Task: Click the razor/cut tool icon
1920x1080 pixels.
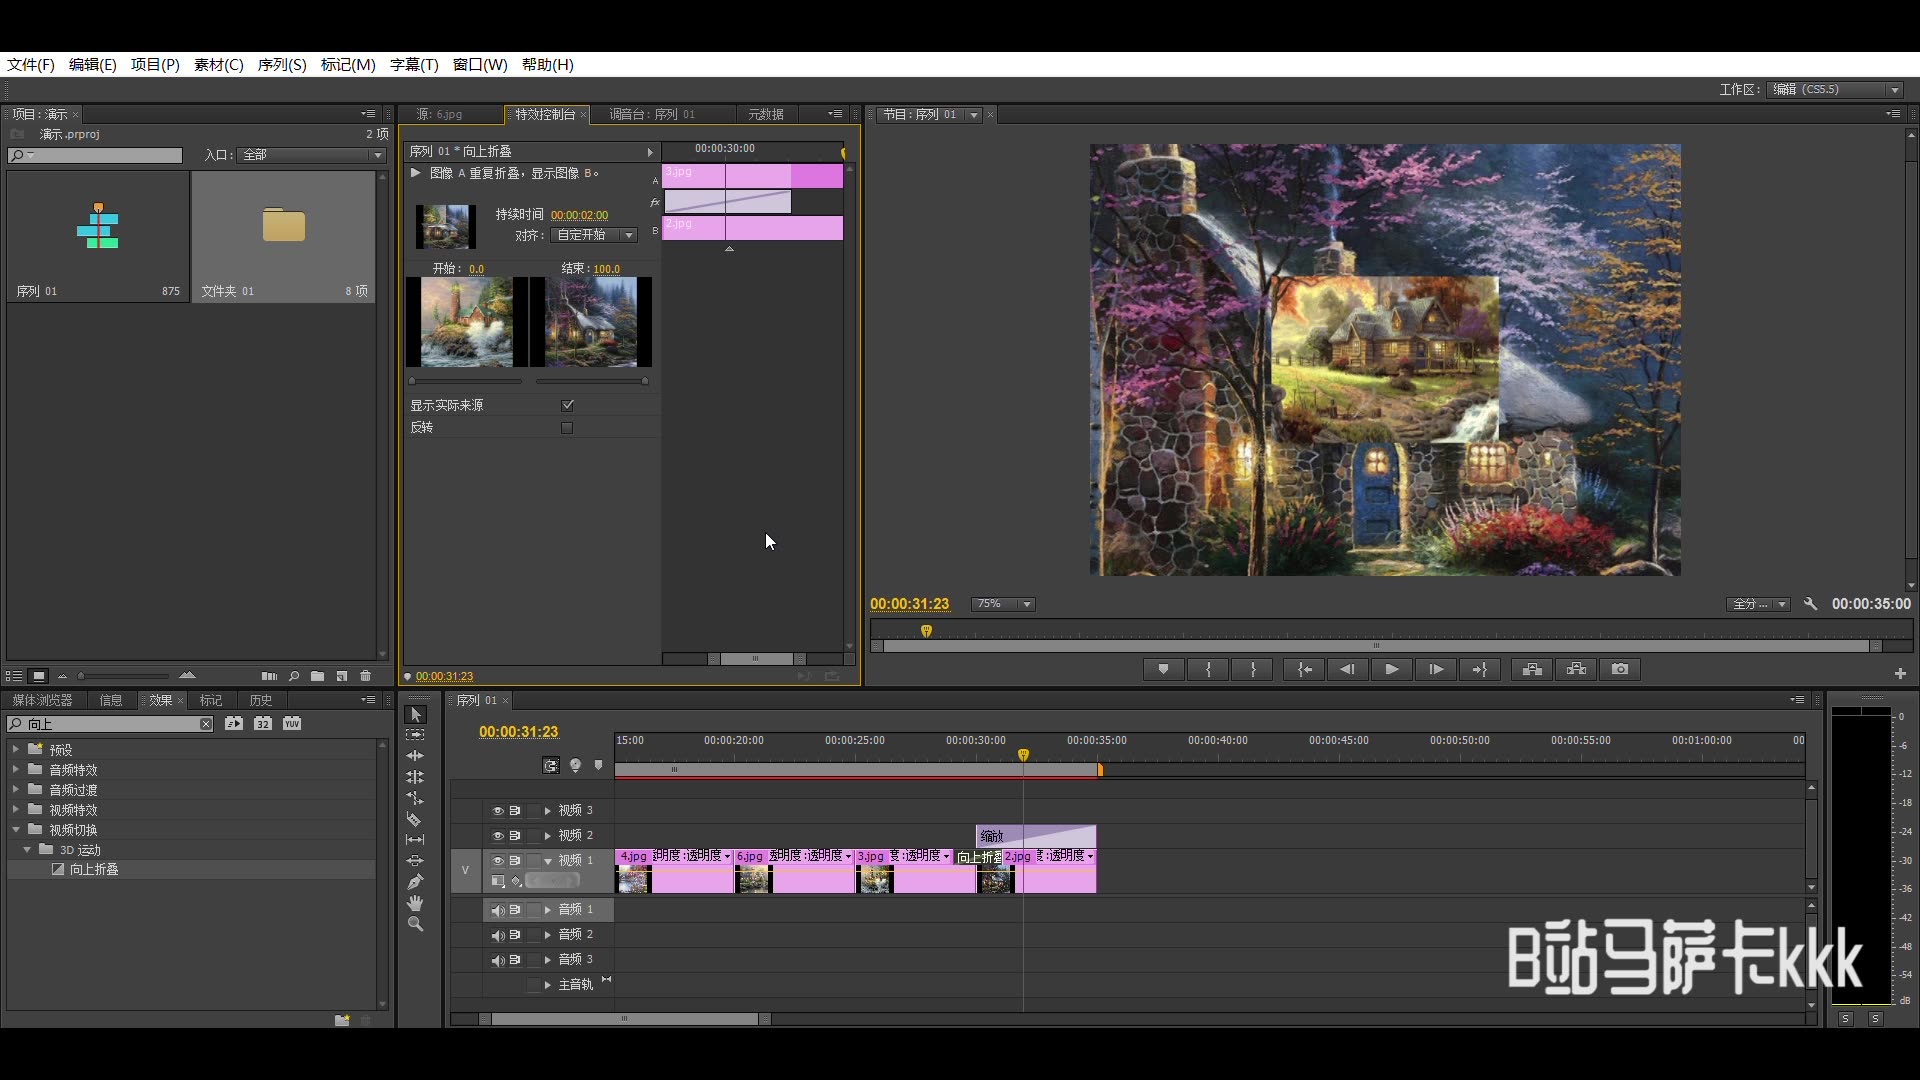Action: (x=417, y=818)
